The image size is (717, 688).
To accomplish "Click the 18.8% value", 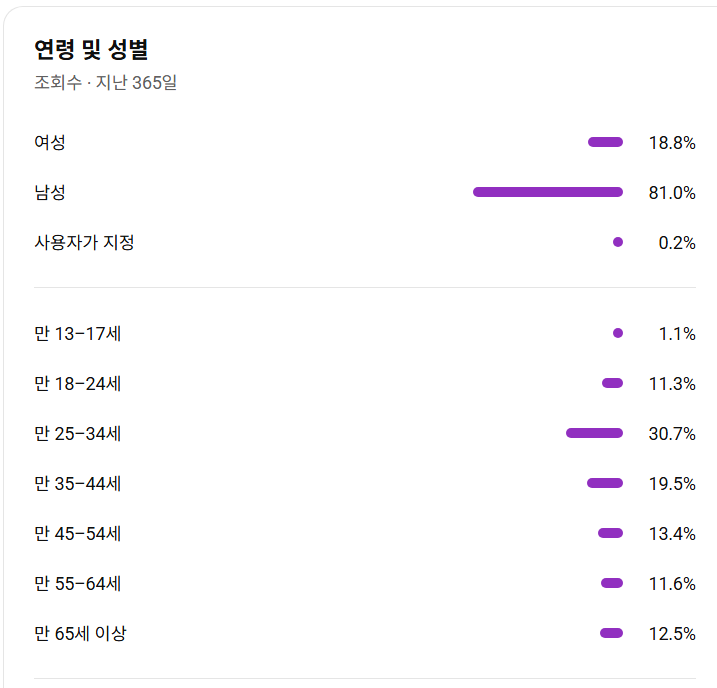I will point(672,143).
